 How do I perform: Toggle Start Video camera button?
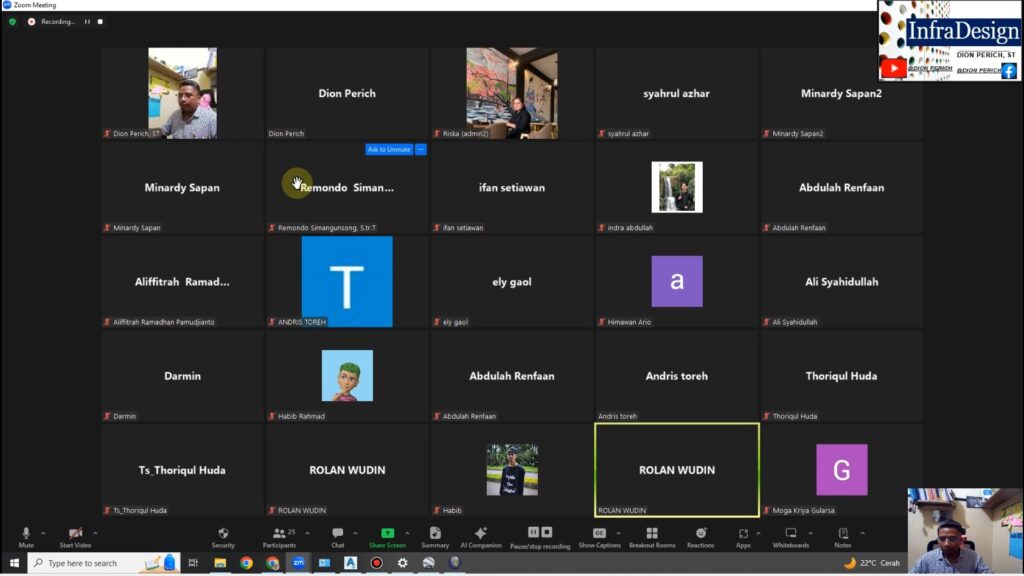75,534
